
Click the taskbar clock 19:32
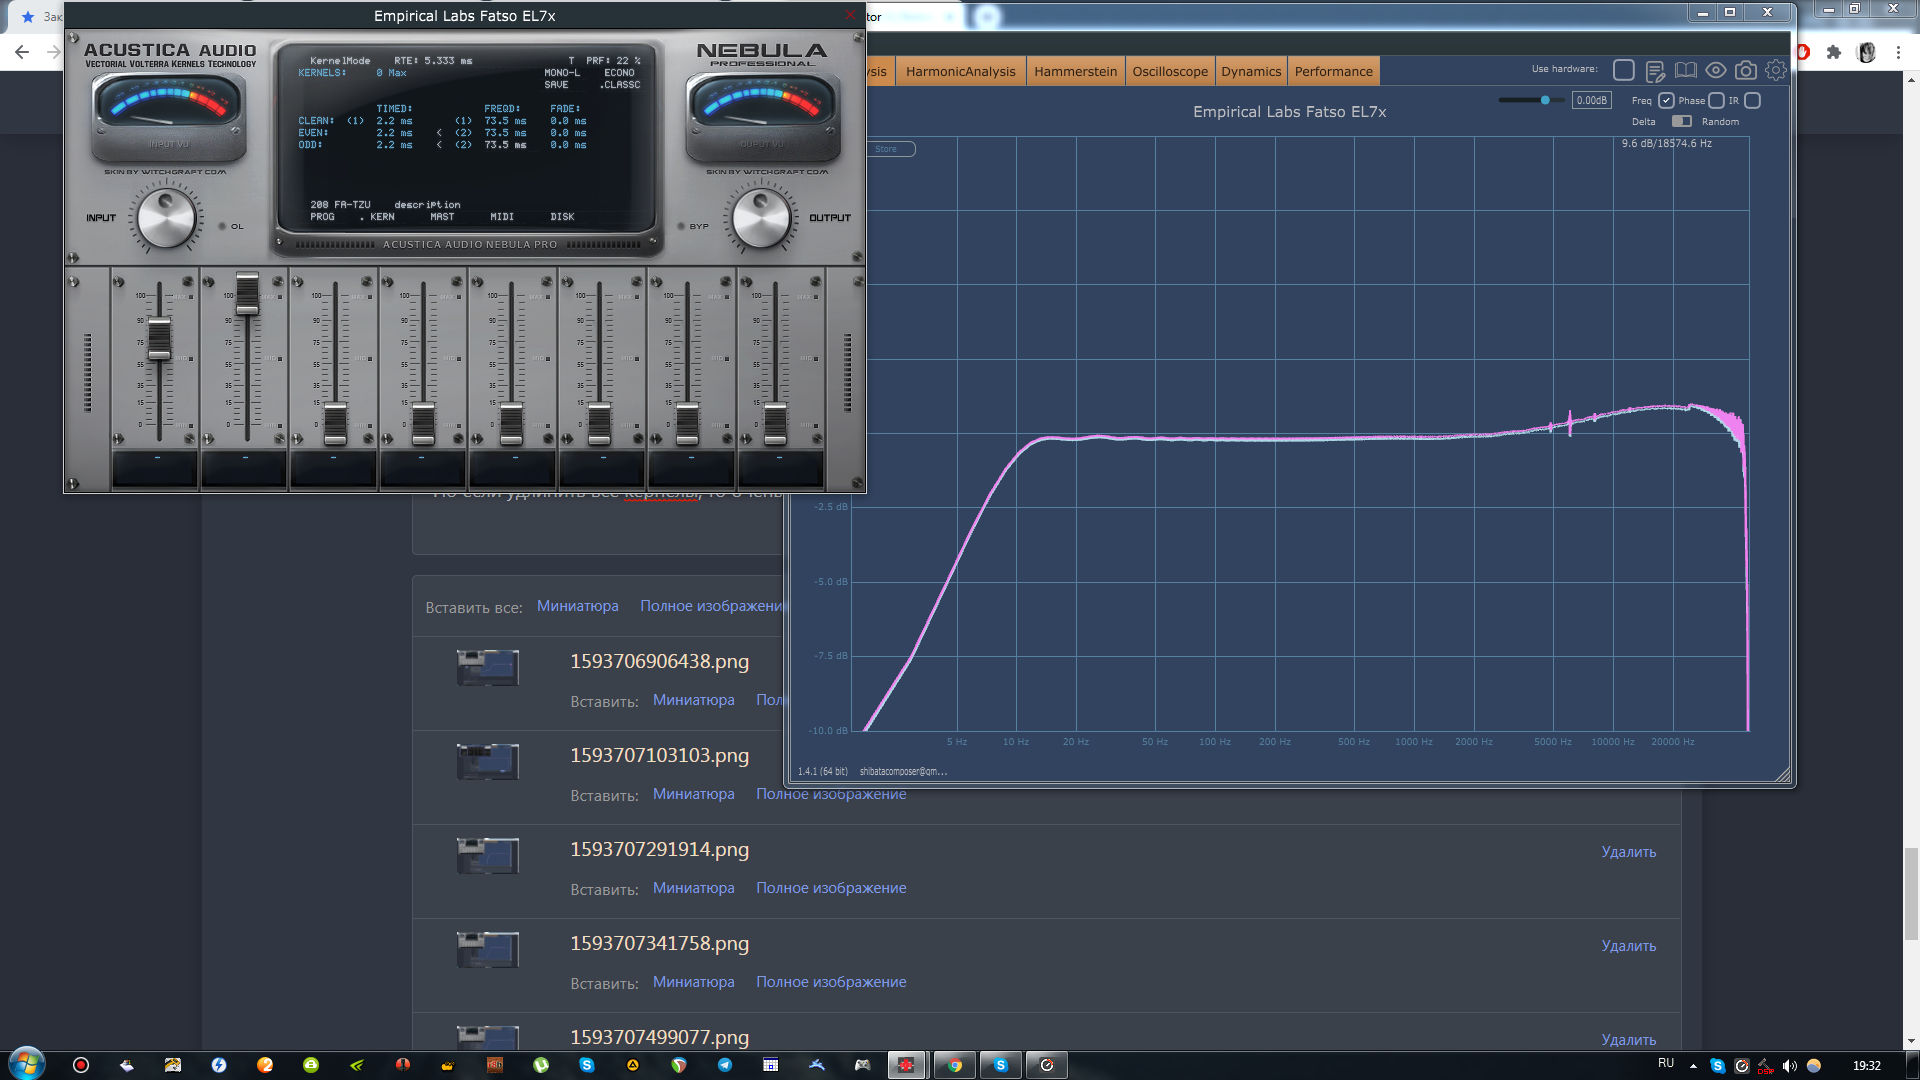coord(1866,1066)
